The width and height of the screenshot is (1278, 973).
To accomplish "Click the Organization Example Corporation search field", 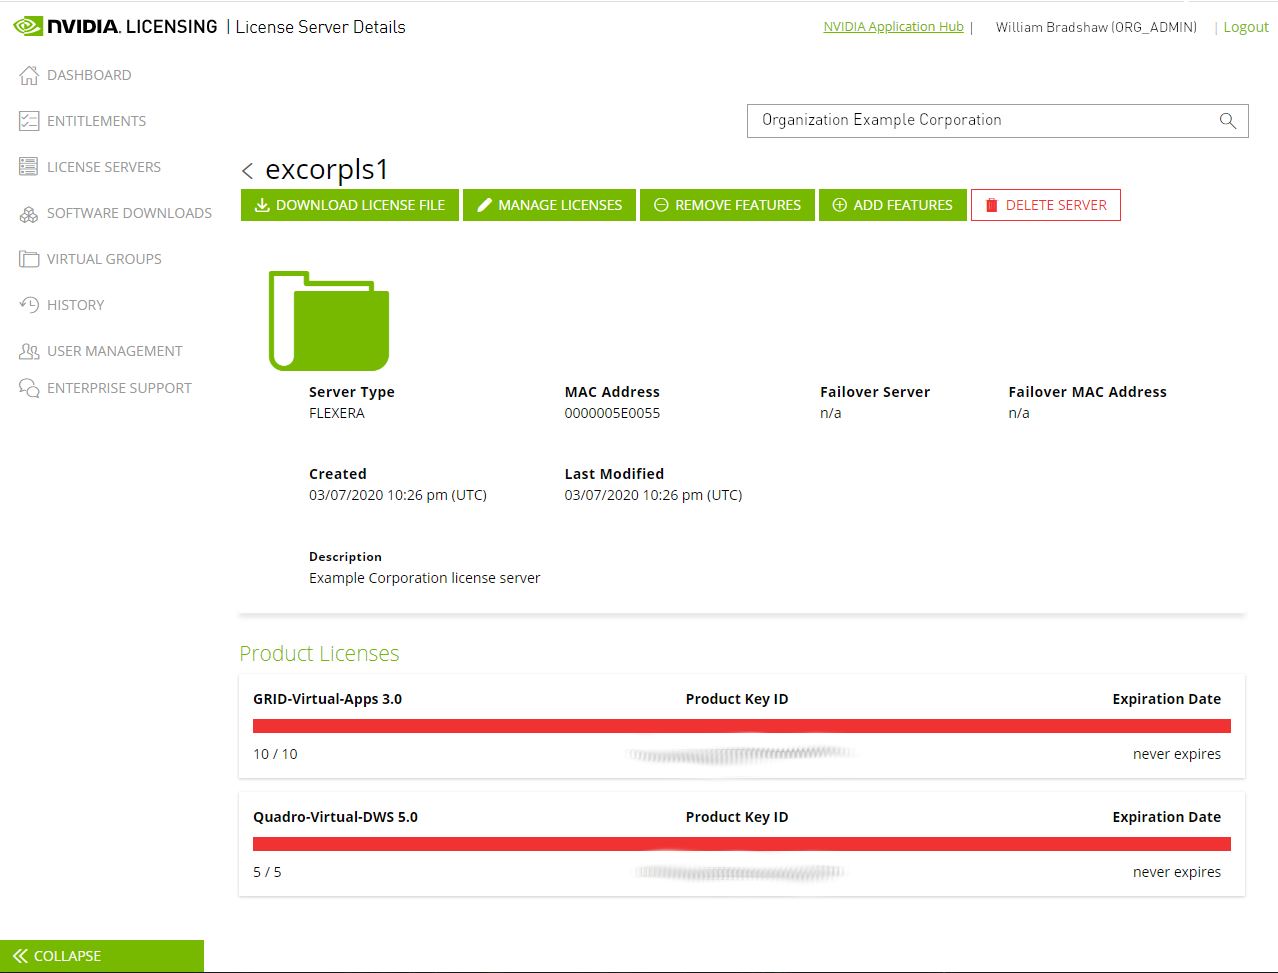I will 960,120.
